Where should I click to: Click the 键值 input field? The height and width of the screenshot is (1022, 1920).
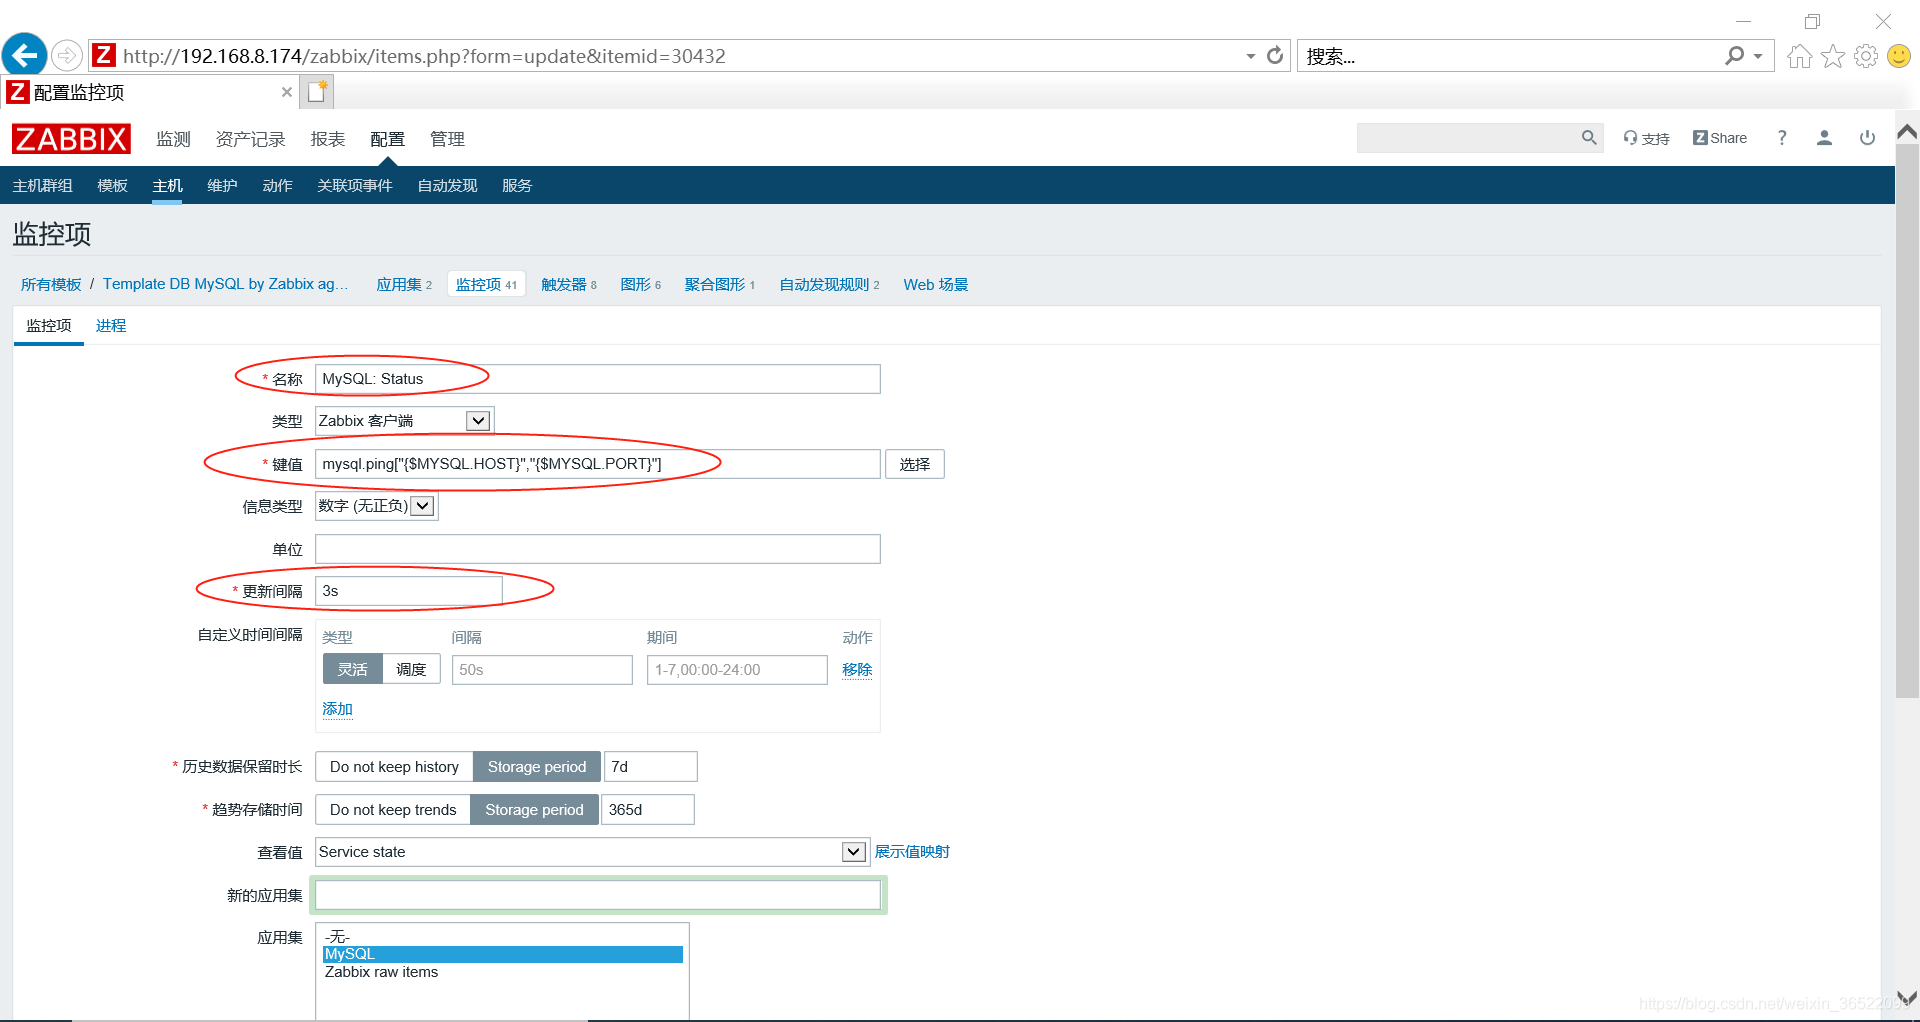[597, 464]
